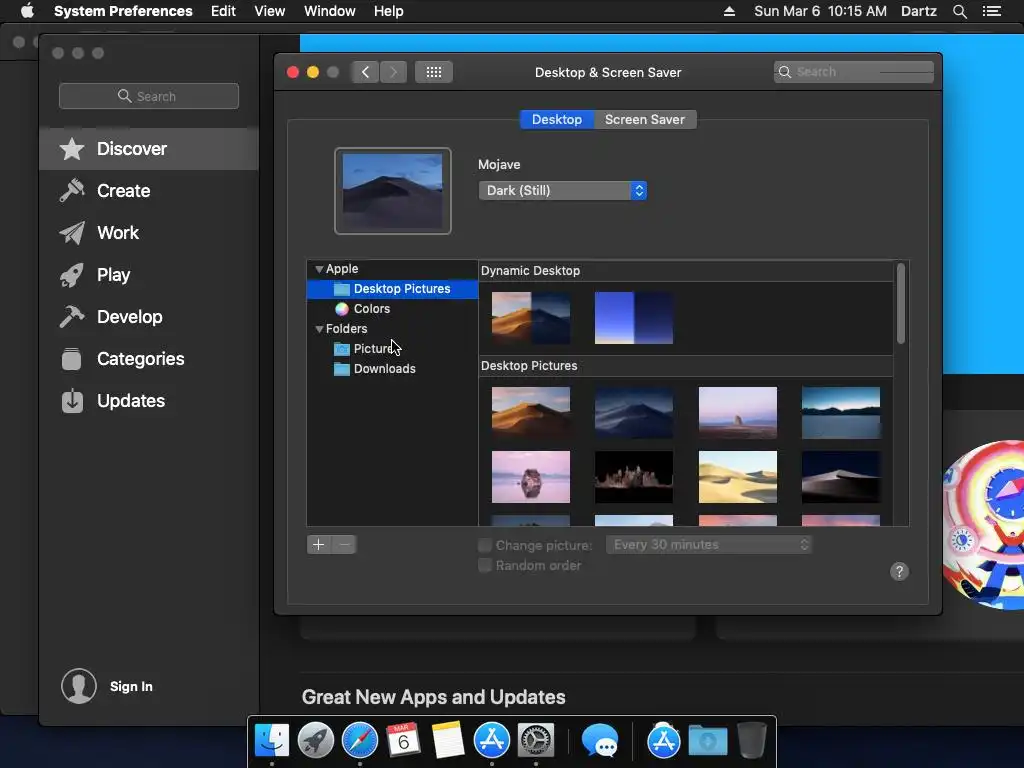The width and height of the screenshot is (1024, 768).
Task: Collapse the Apple group disclosure triangle
Action: coord(319,269)
